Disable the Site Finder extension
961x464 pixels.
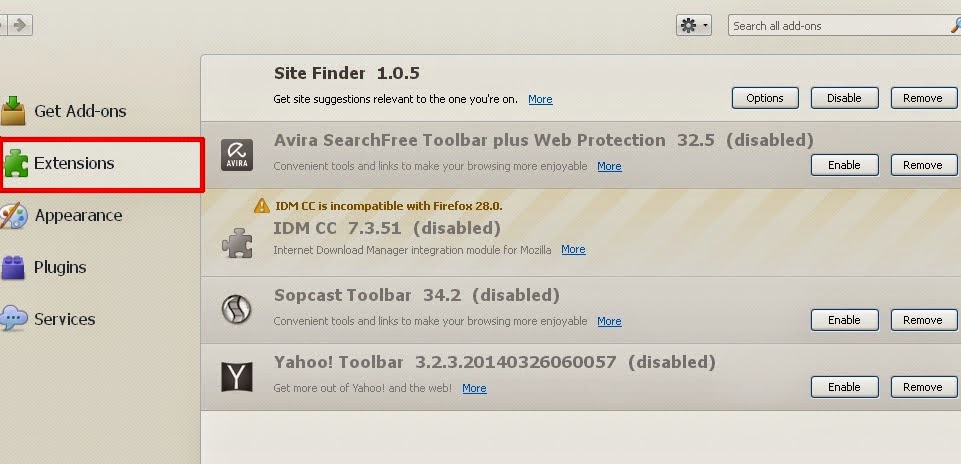pyautogui.click(x=844, y=98)
